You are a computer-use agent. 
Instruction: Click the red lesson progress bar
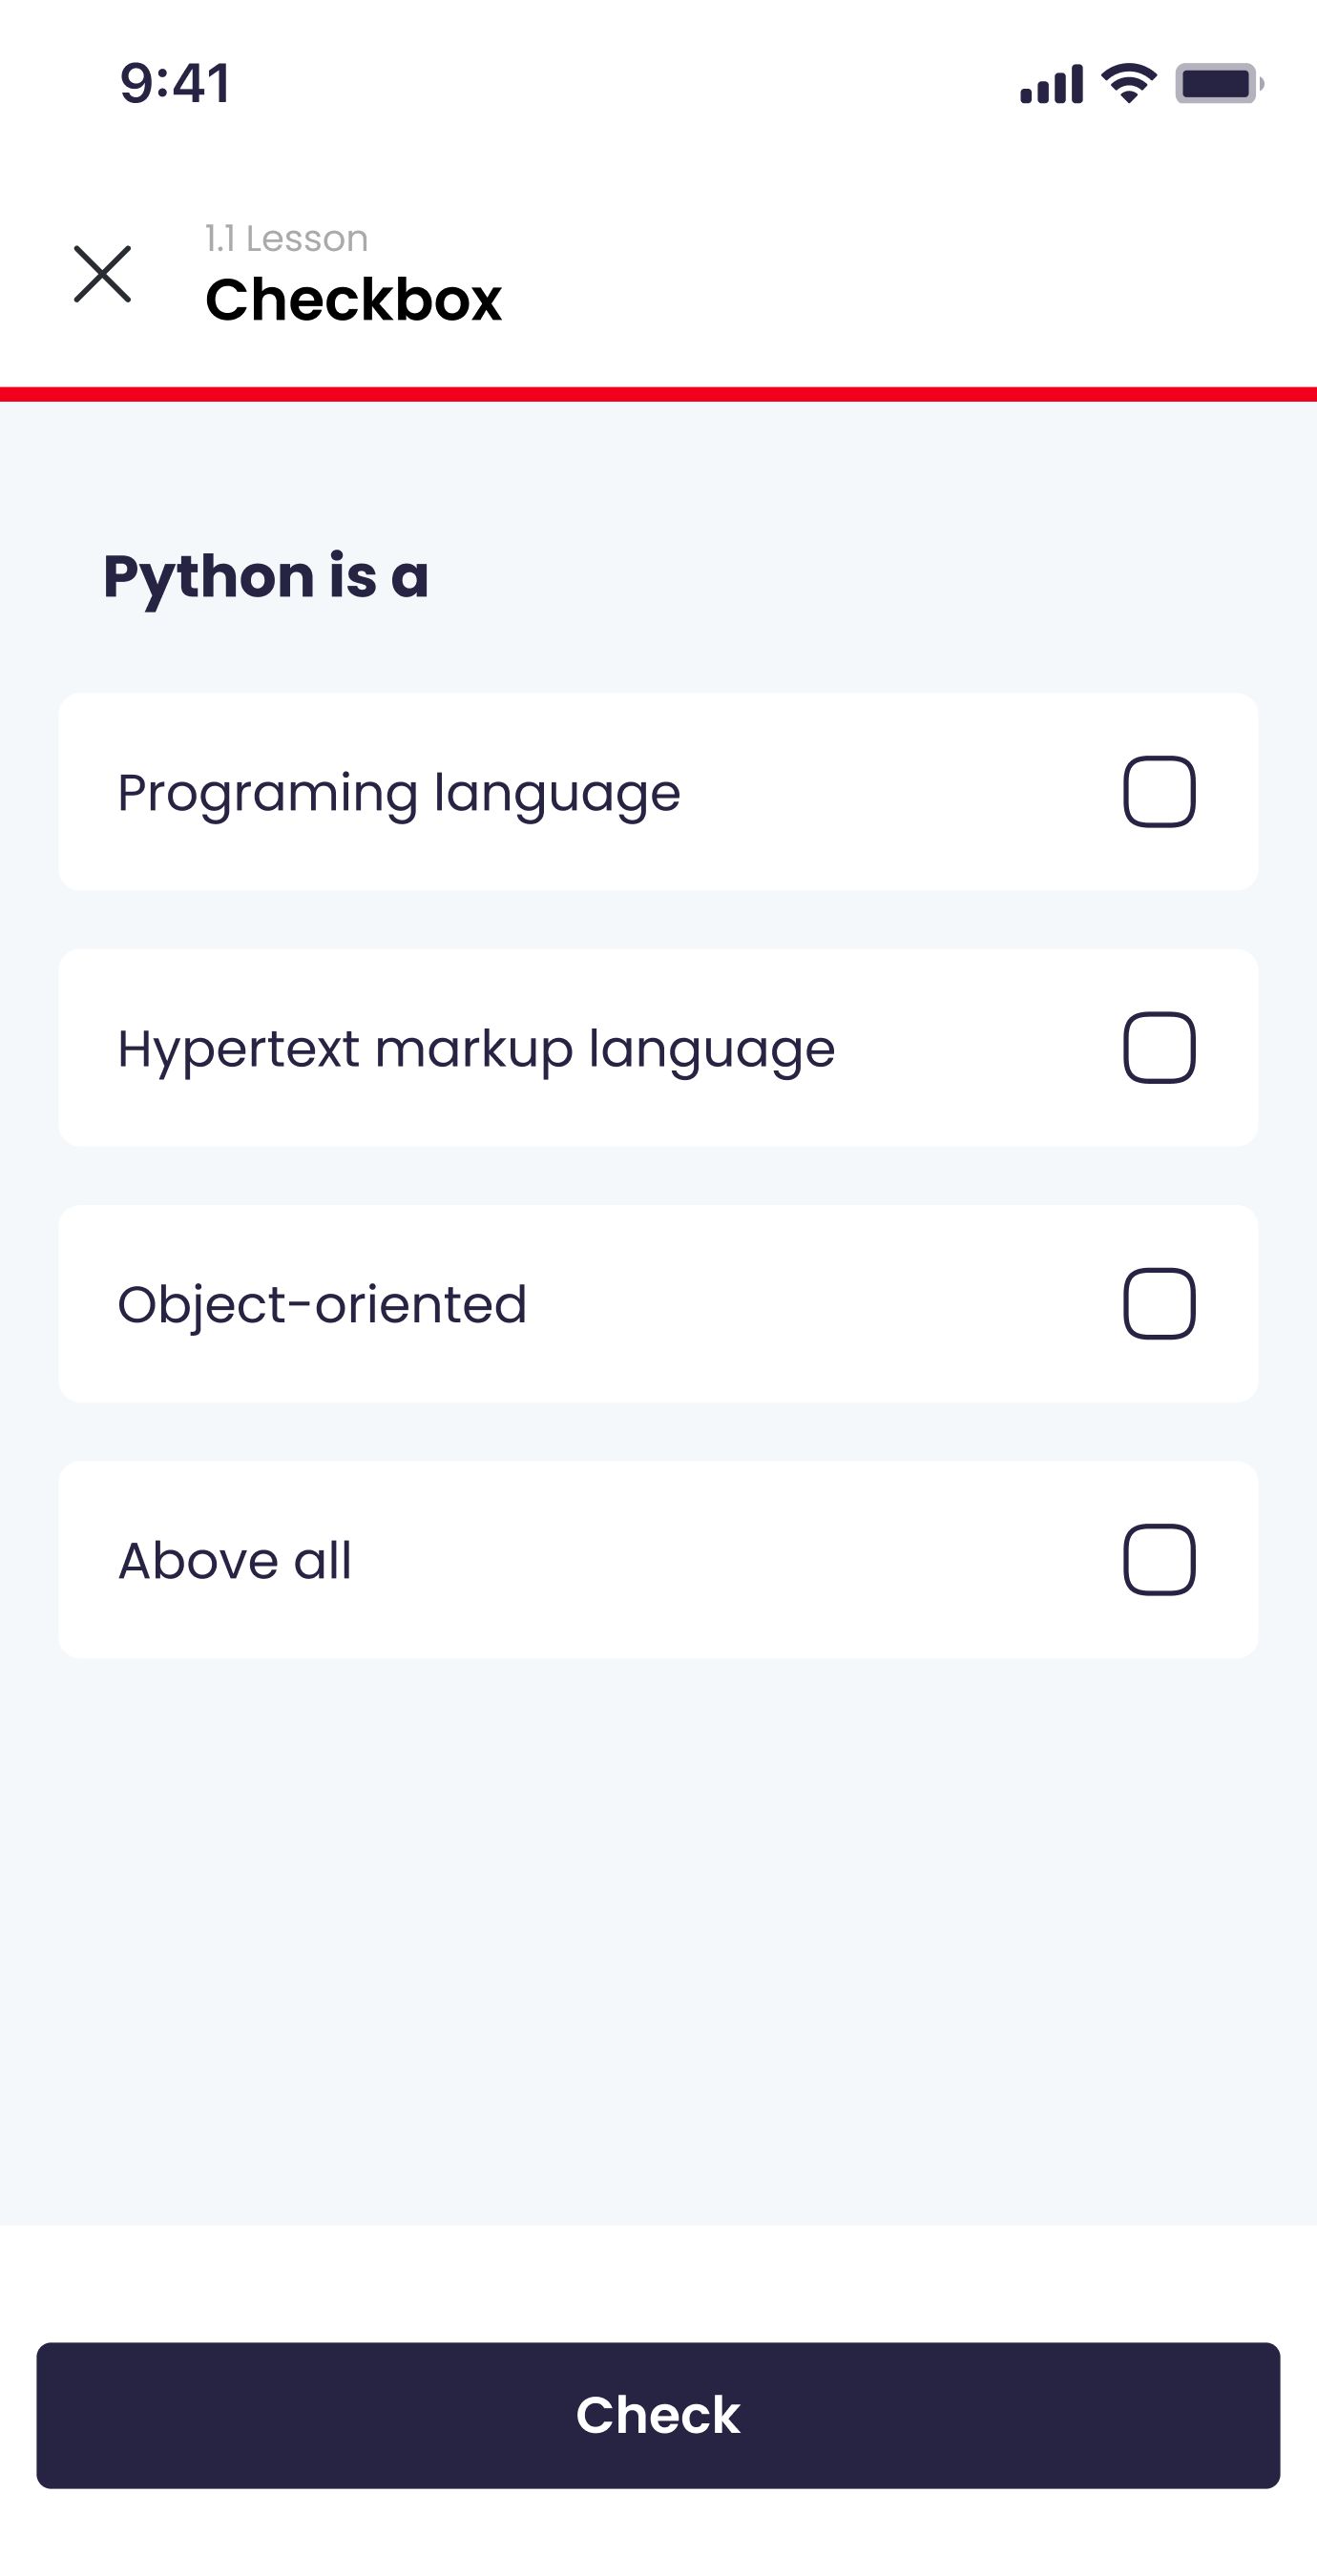click(x=658, y=394)
